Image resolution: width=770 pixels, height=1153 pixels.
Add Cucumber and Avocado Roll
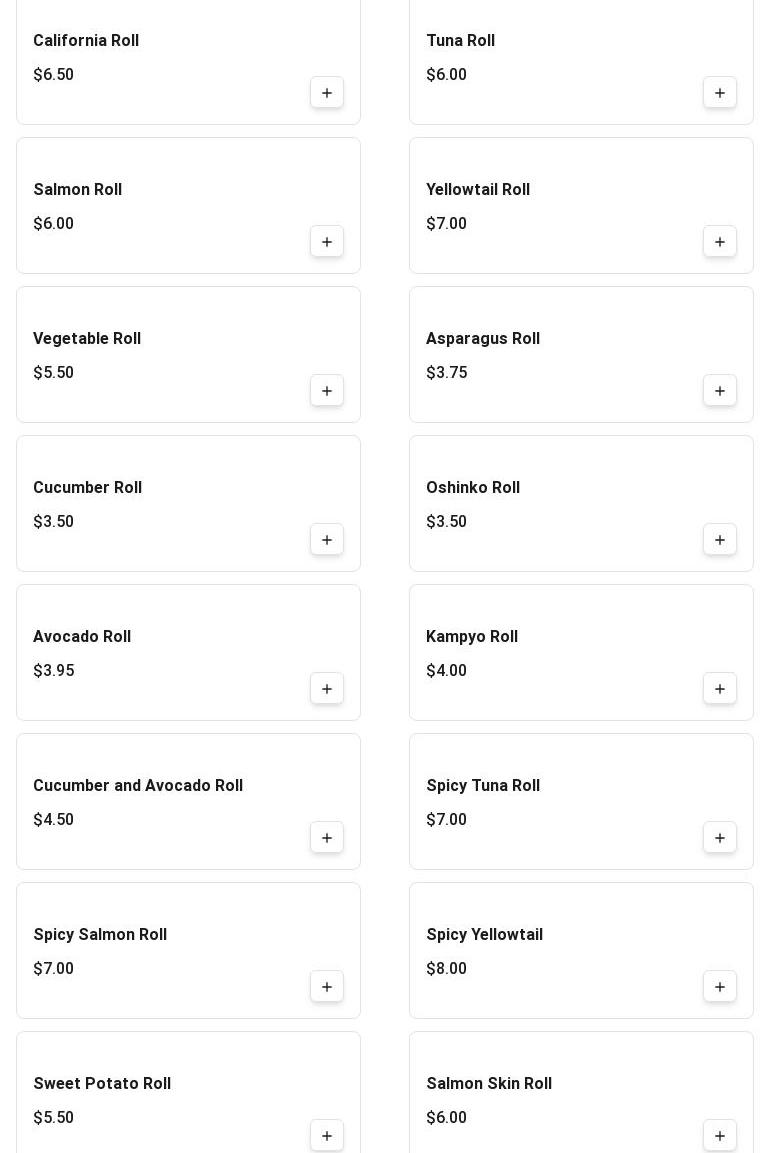pyautogui.click(x=327, y=838)
